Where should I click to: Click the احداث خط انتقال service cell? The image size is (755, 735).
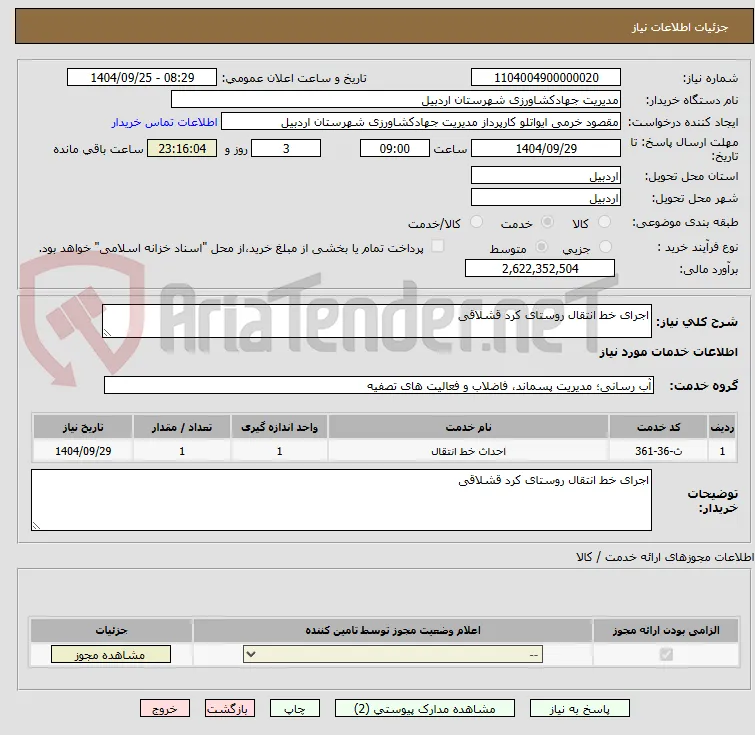(468, 451)
